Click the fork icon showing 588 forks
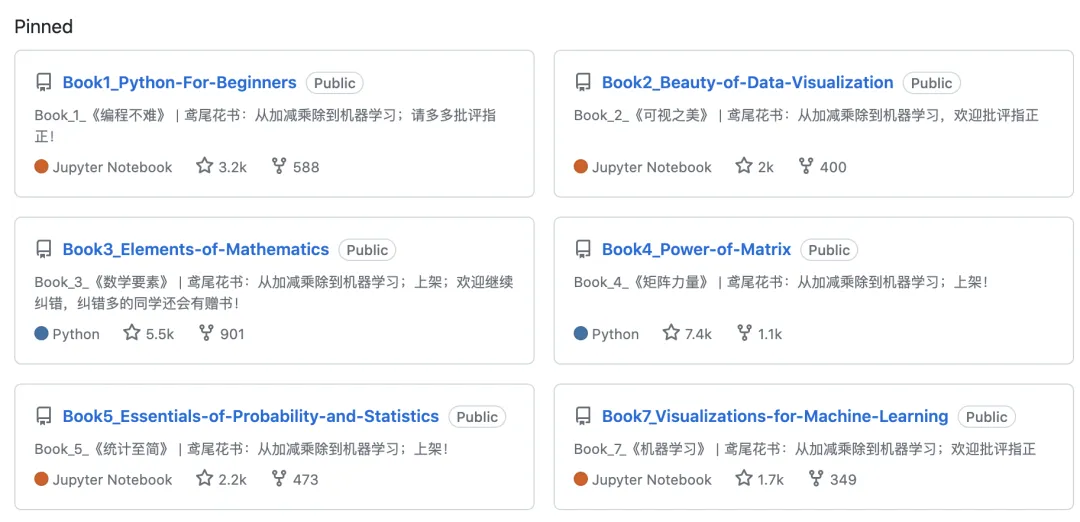 (279, 166)
